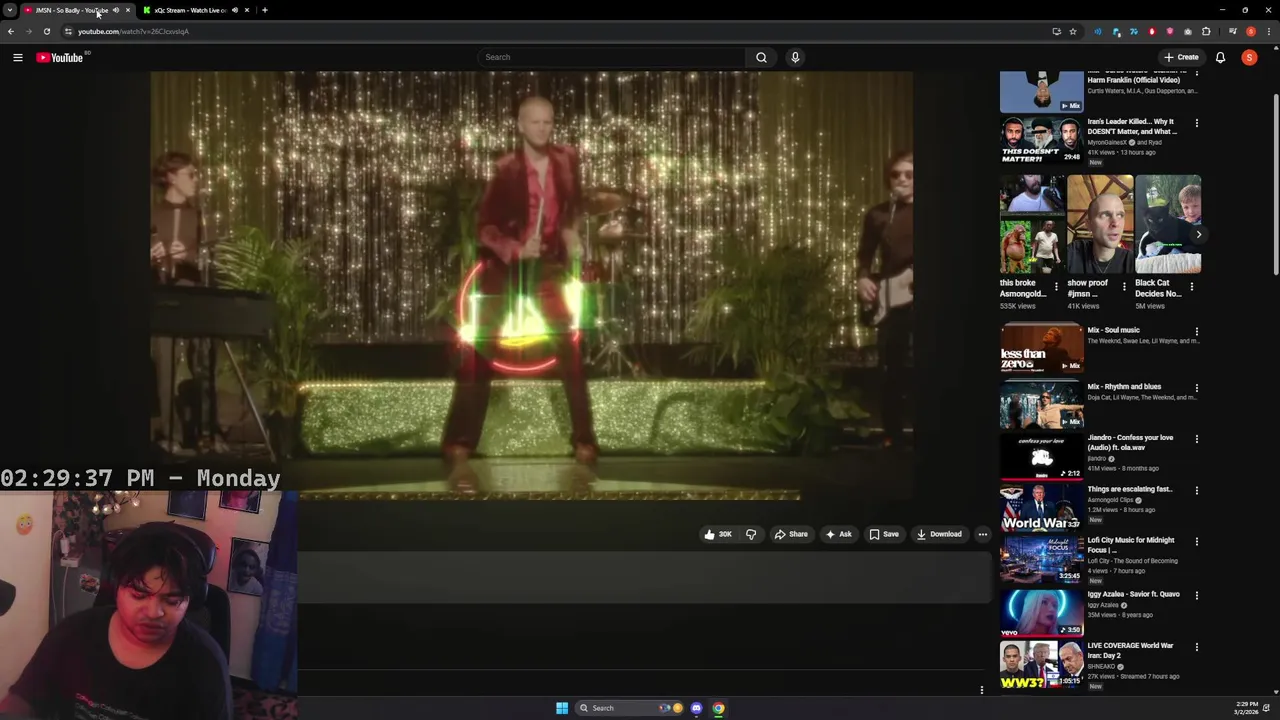Open Lofi City Music Midnight Focus thumbnail
The height and width of the screenshot is (720, 1280).
click(x=1041, y=559)
